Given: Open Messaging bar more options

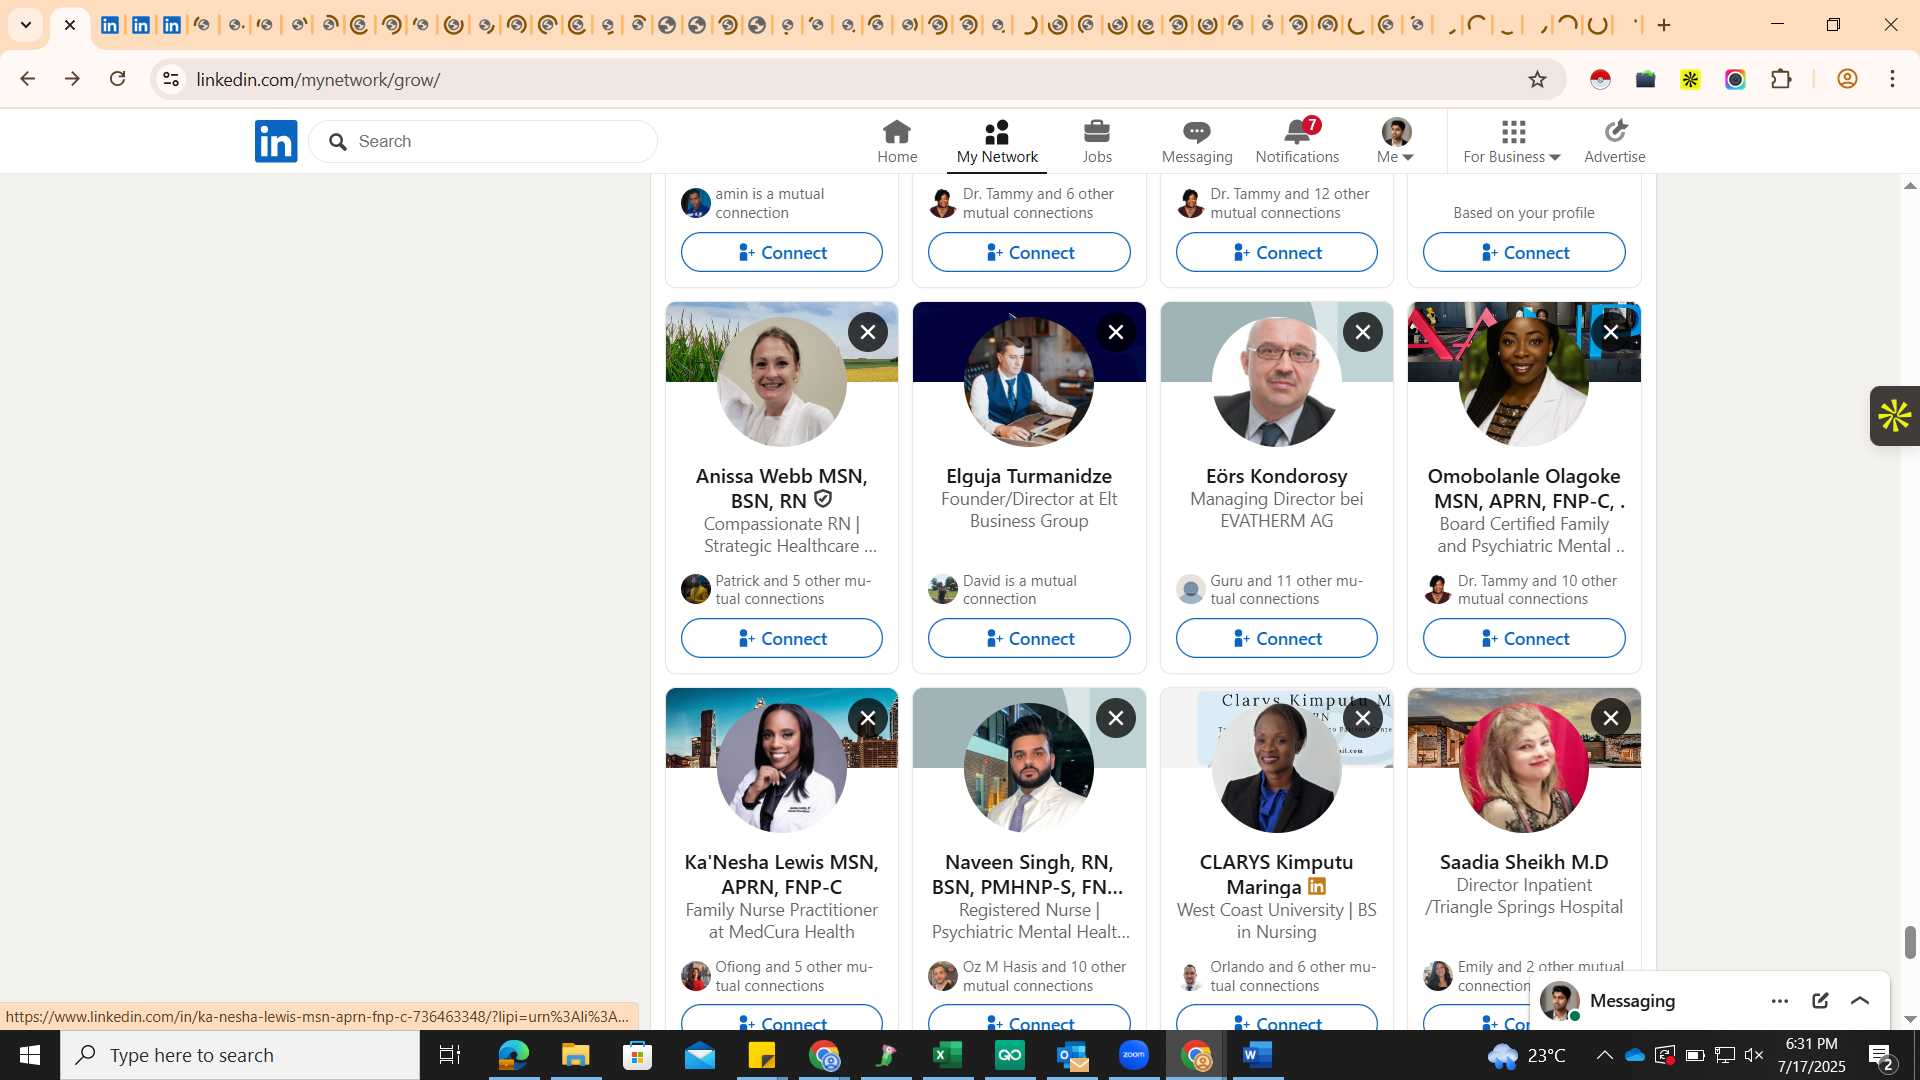Looking at the screenshot, I should click(1780, 1001).
